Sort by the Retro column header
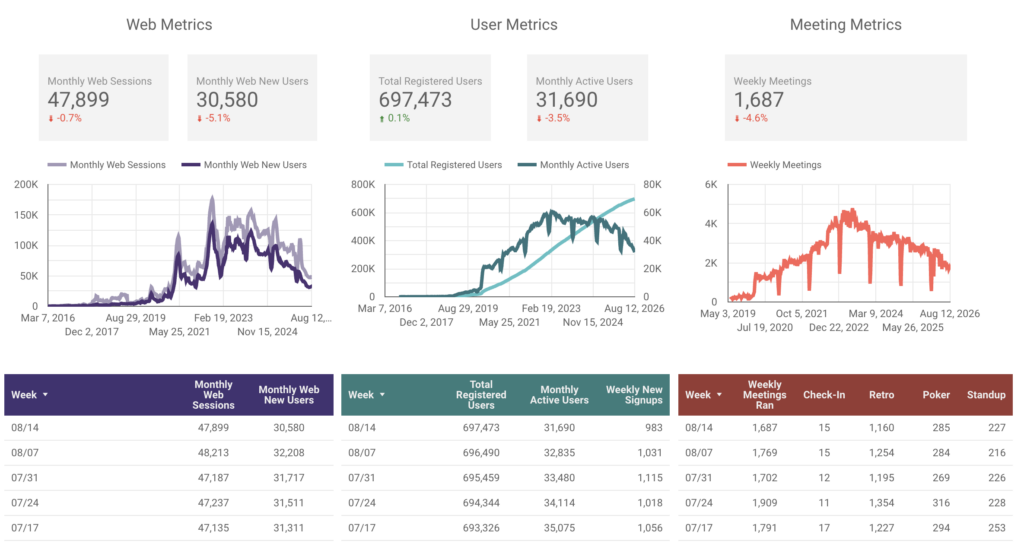This screenshot has height=553, width=1024. tap(881, 395)
